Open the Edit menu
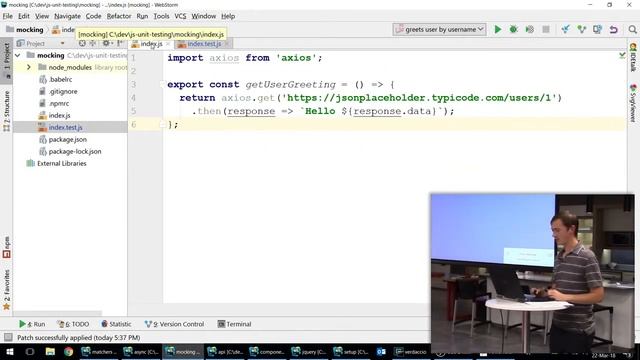Viewport: 640px width, 360px height. click(24, 16)
